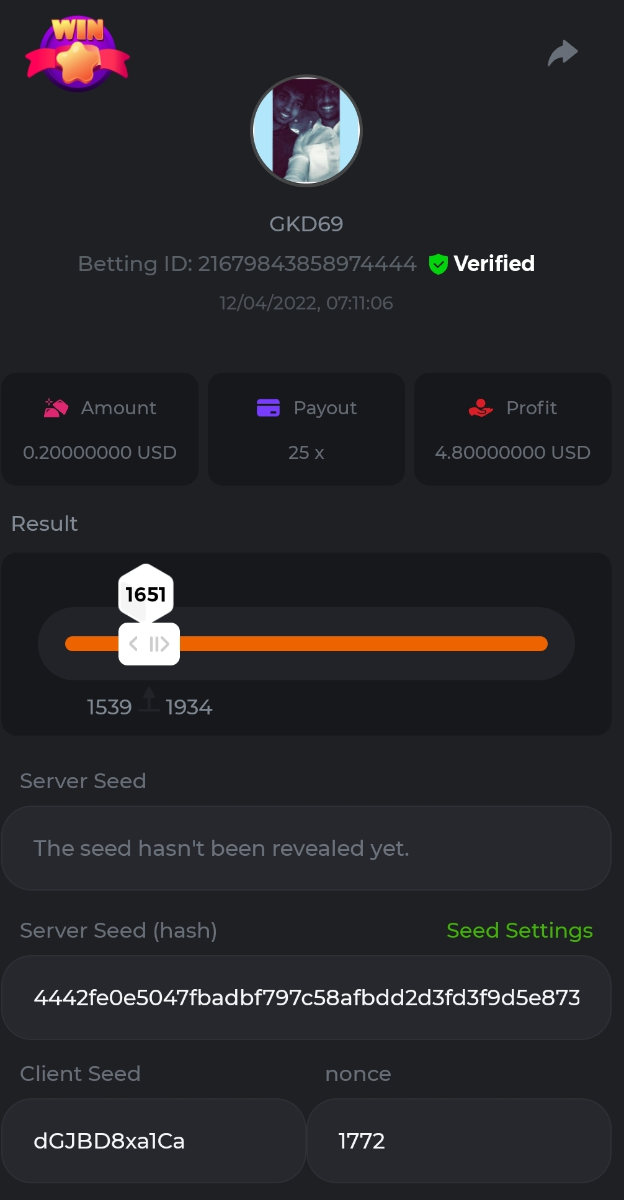Image resolution: width=624 pixels, height=1200 pixels.
Task: Click the unrevealed Server Seed field
Action: tap(306, 849)
